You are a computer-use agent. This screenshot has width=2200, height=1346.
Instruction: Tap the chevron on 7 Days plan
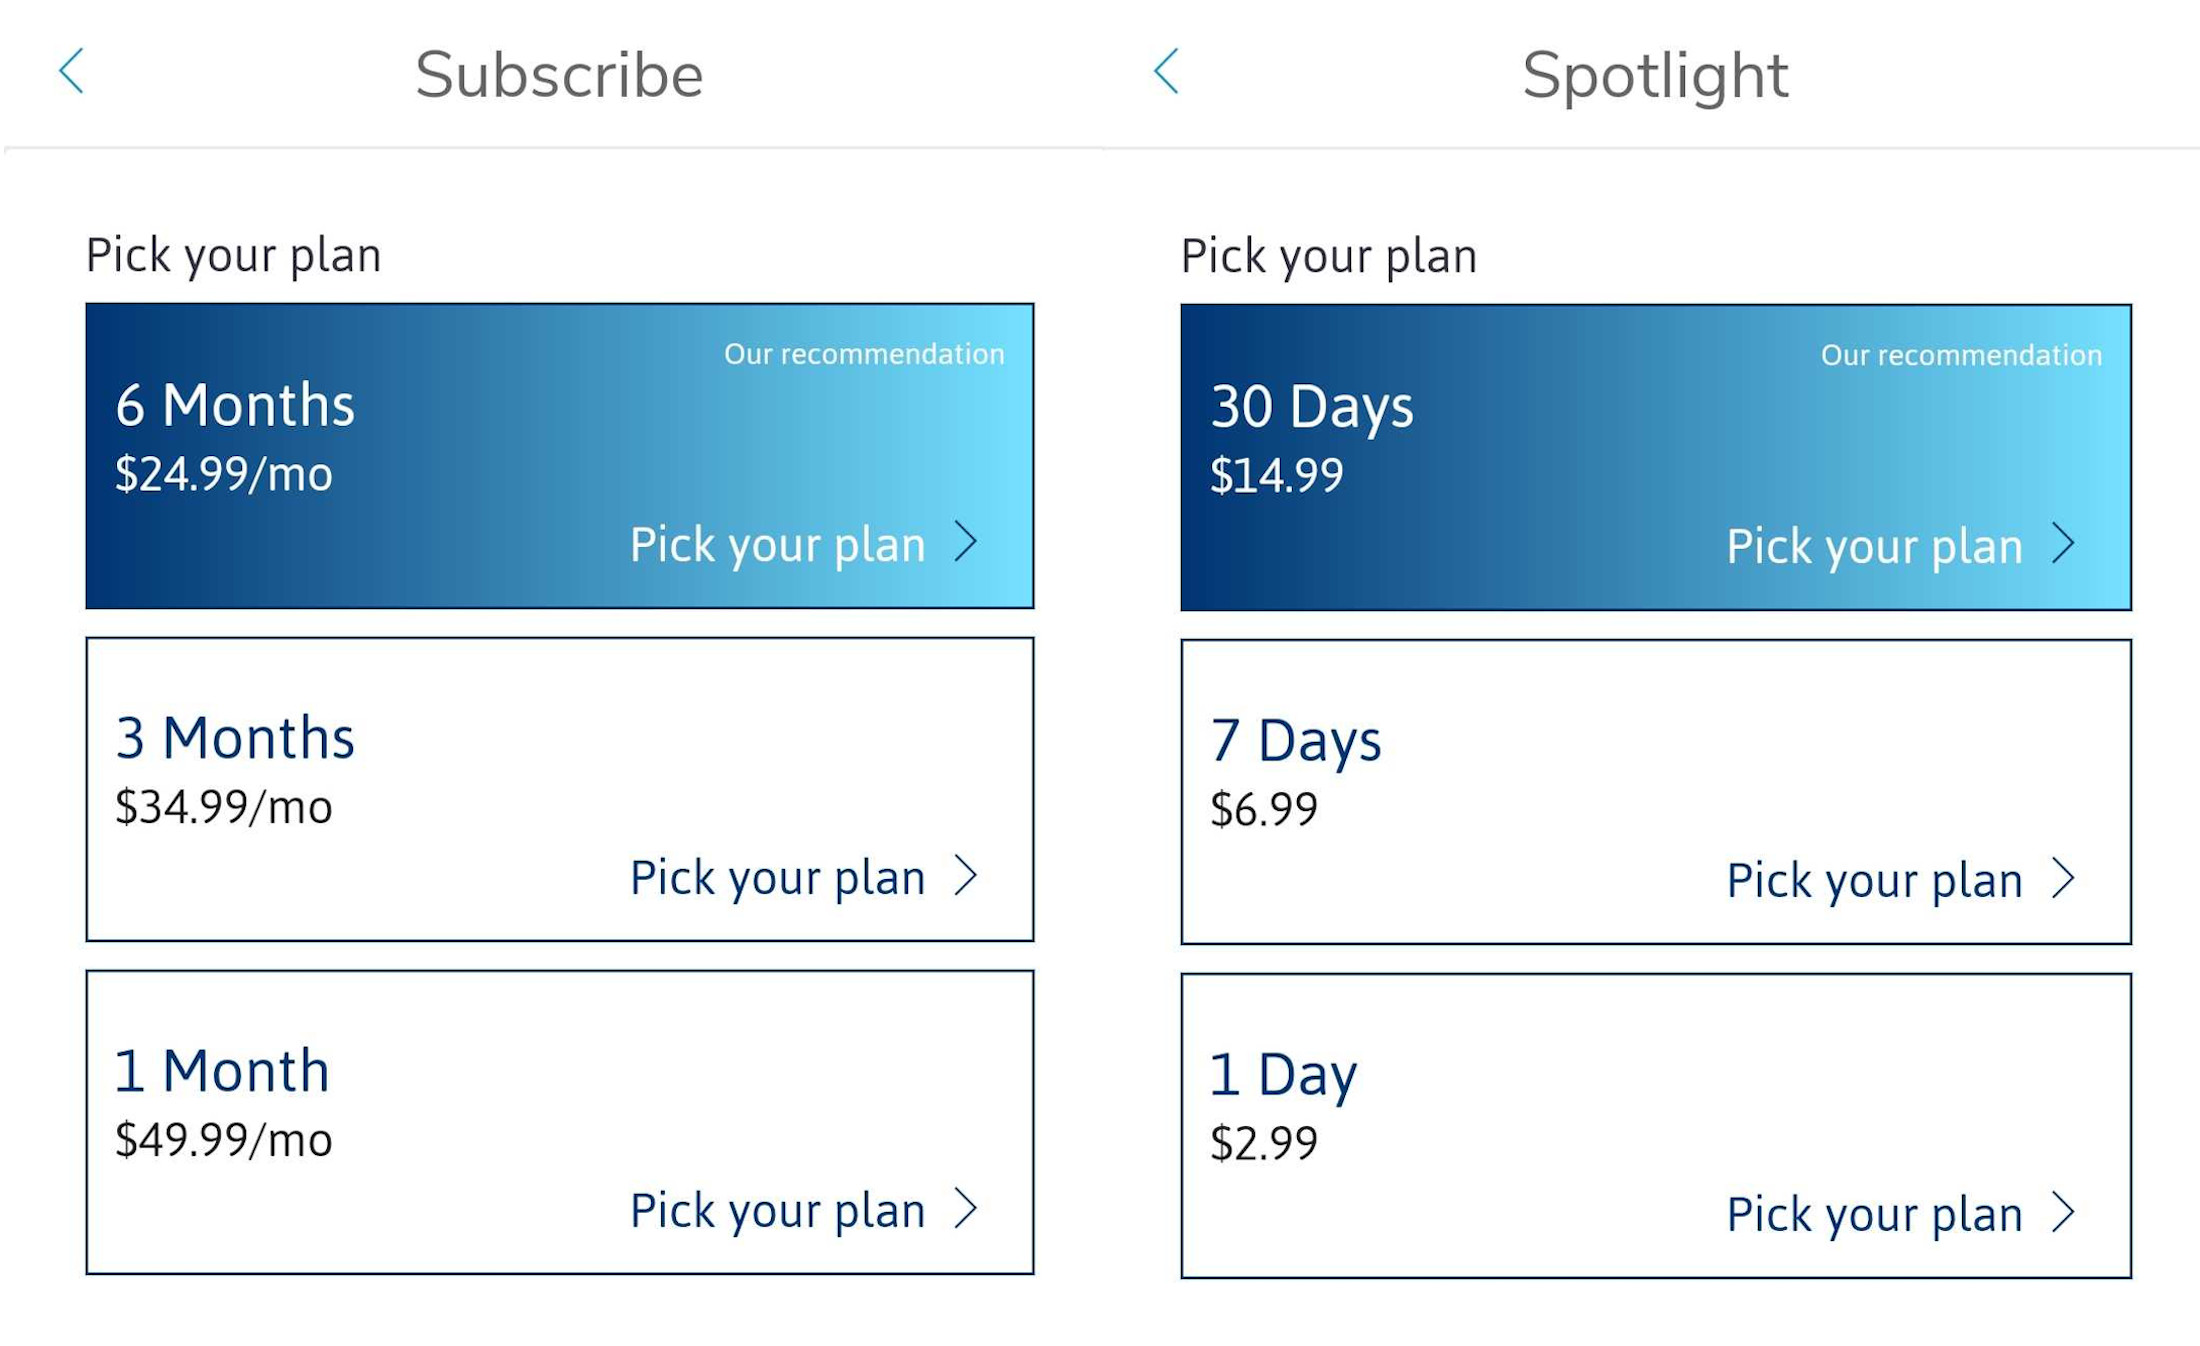click(2063, 879)
